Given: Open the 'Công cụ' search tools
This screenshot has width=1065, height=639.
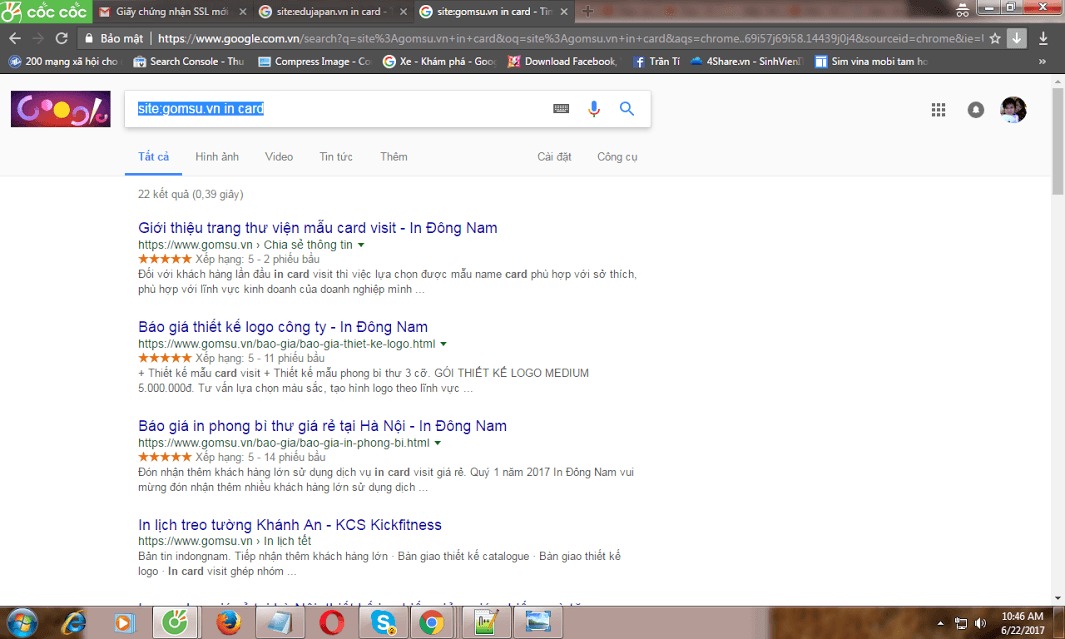Looking at the screenshot, I should point(617,157).
